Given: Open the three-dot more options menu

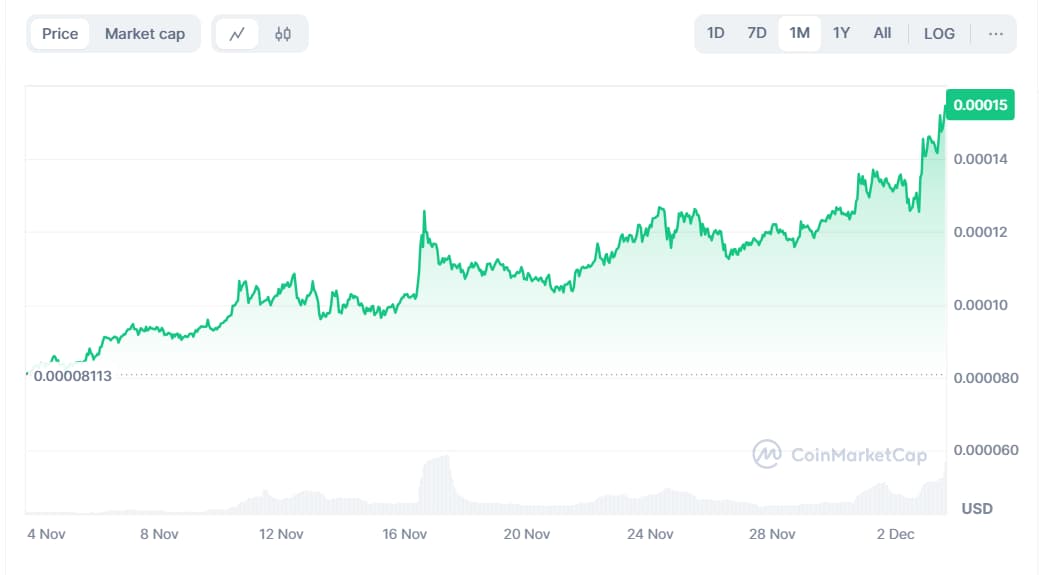Looking at the screenshot, I should pos(995,34).
